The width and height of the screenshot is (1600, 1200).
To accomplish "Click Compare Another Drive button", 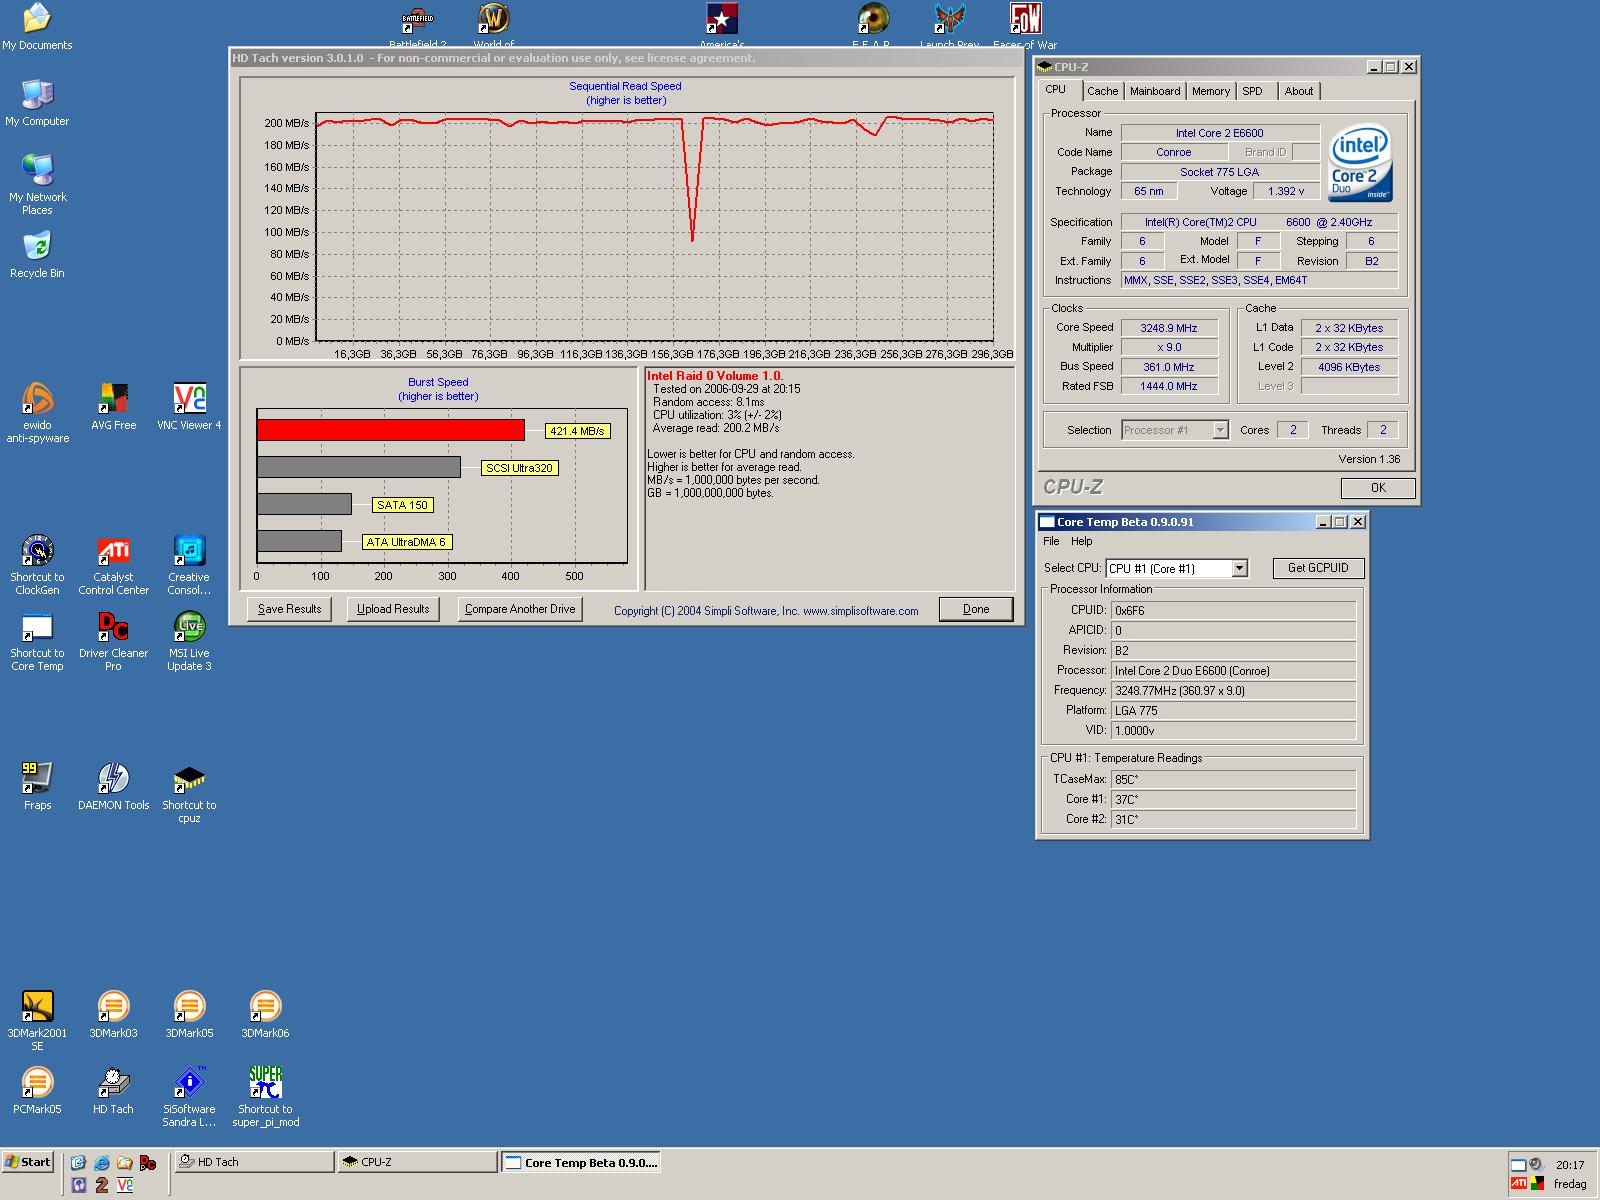I will [x=520, y=609].
